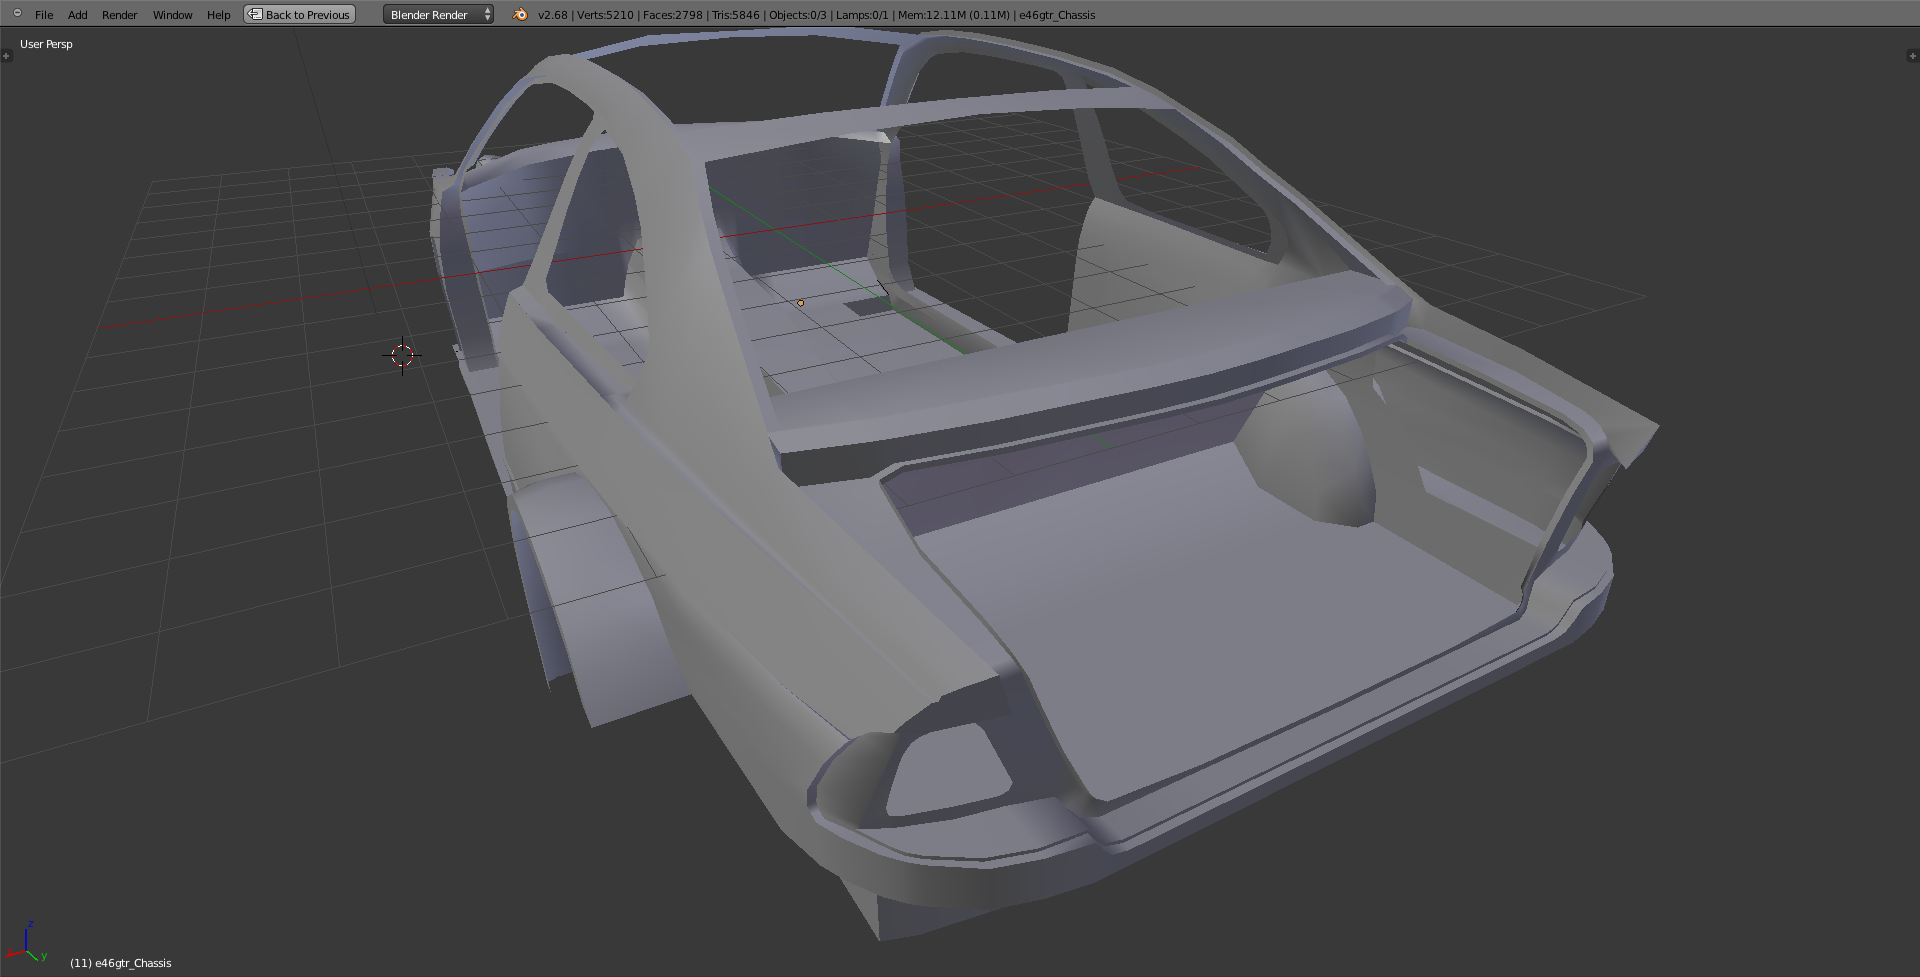The image size is (1920, 977).
Task: Click the 'Lamps:0/1' statistic
Action: 862,15
